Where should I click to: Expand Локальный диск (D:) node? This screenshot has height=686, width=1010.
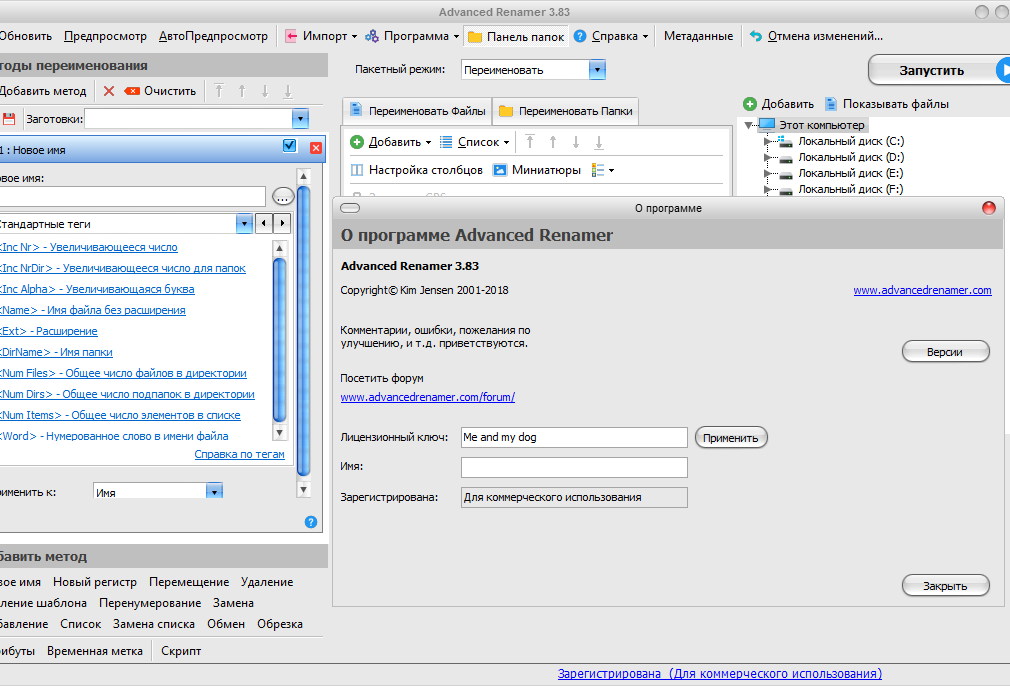pos(767,157)
